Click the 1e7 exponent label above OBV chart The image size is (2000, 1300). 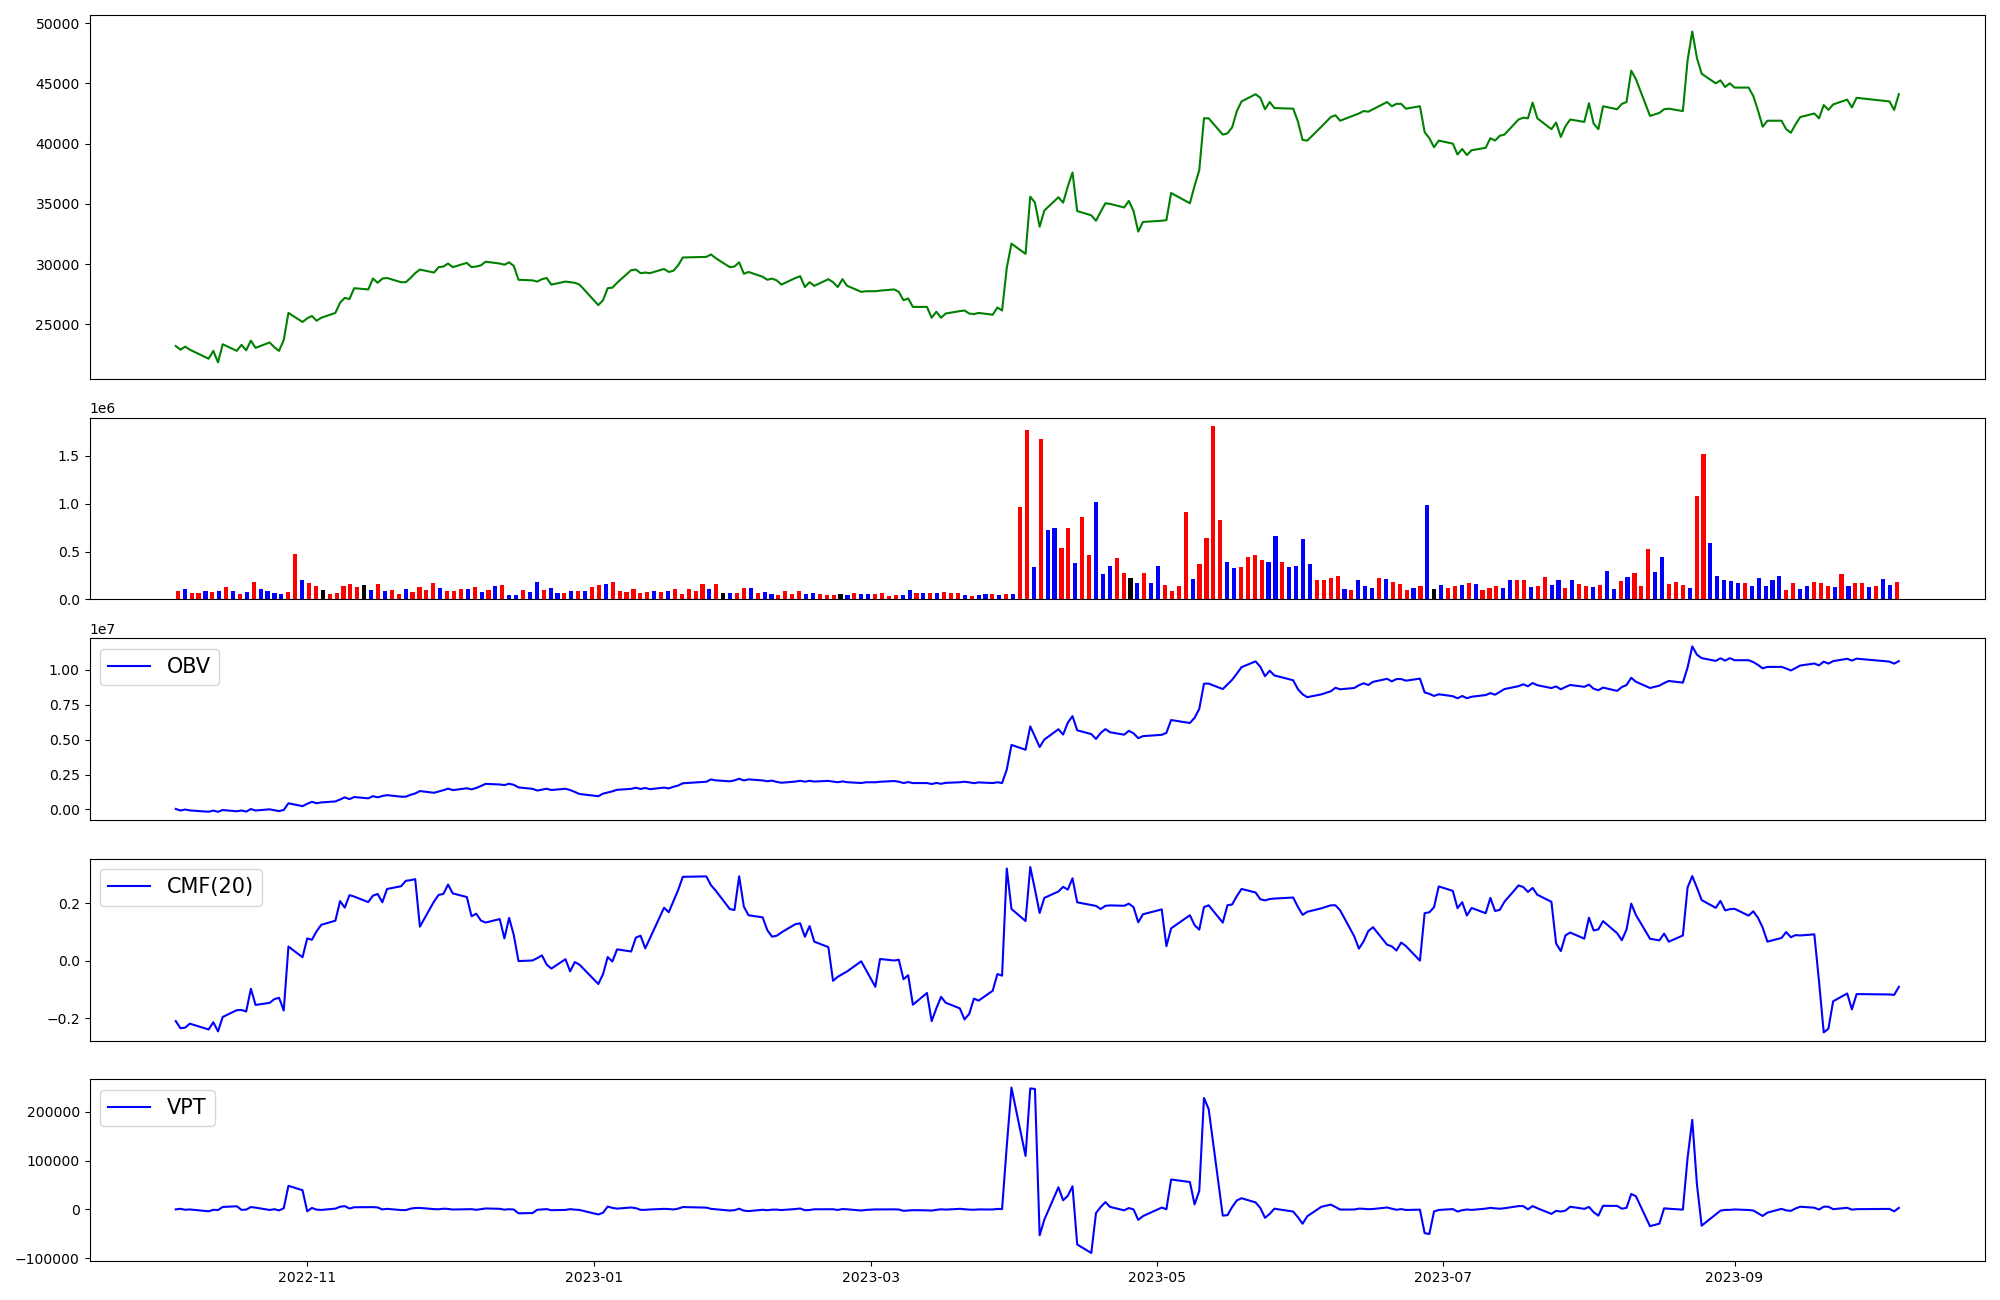102,629
